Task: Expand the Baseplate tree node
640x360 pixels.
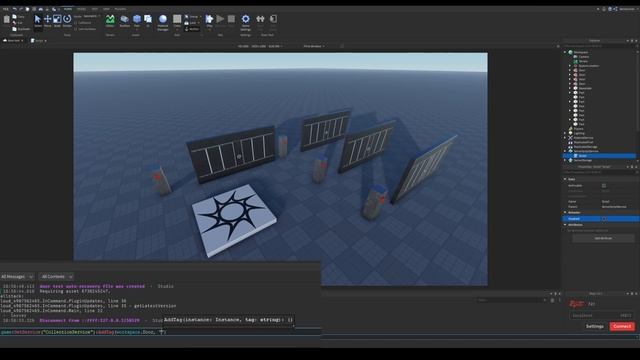Action: tap(570, 88)
